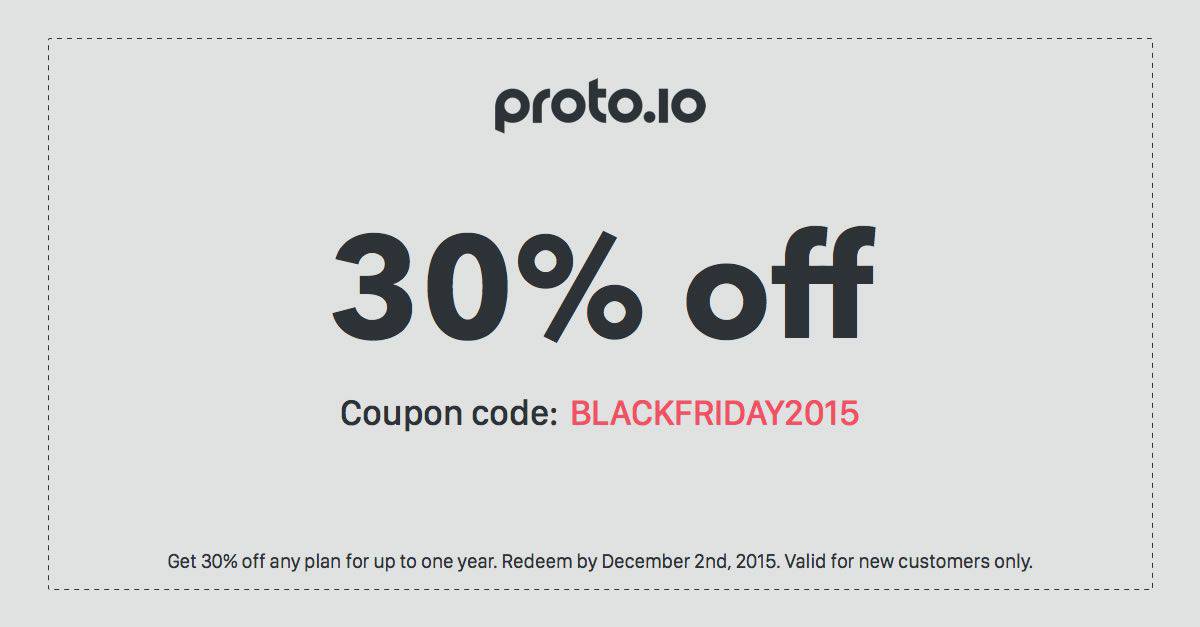Viewport: 1200px width, 627px height.
Task: Click the "Coupon code:" label
Action: [x=448, y=415]
